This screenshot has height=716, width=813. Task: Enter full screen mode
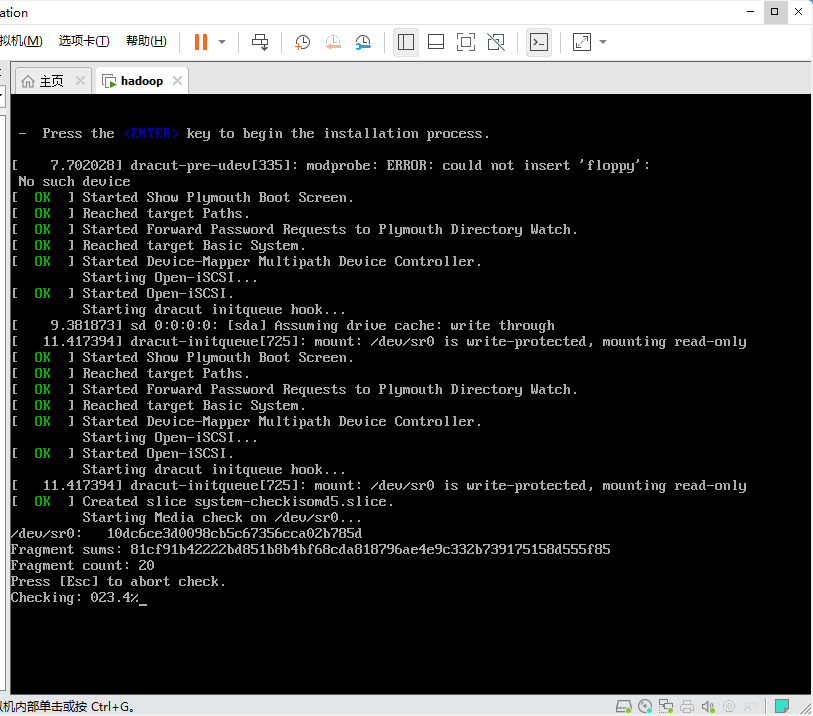[x=466, y=42]
